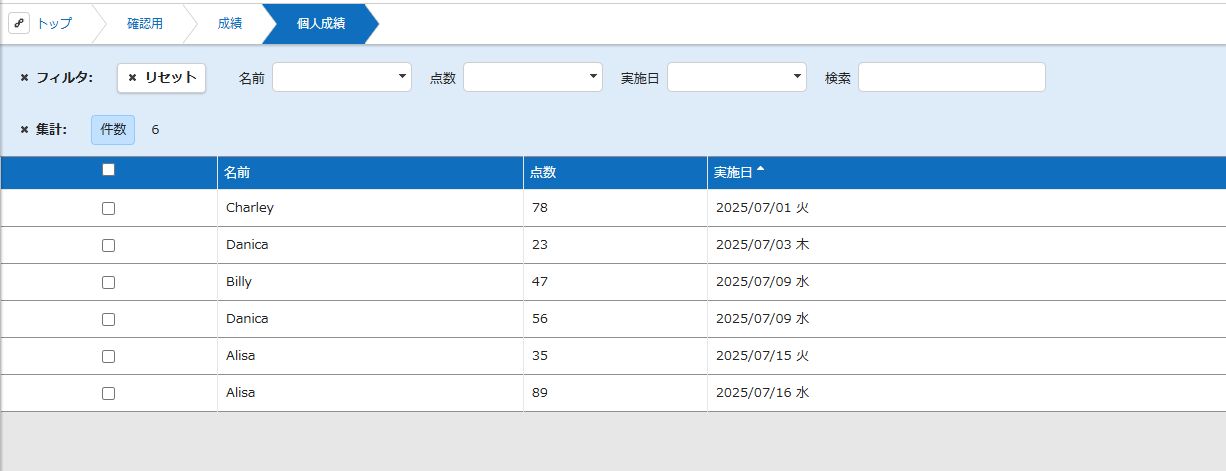
Task: Open the 点数 filter dropdown
Action: click(533, 77)
